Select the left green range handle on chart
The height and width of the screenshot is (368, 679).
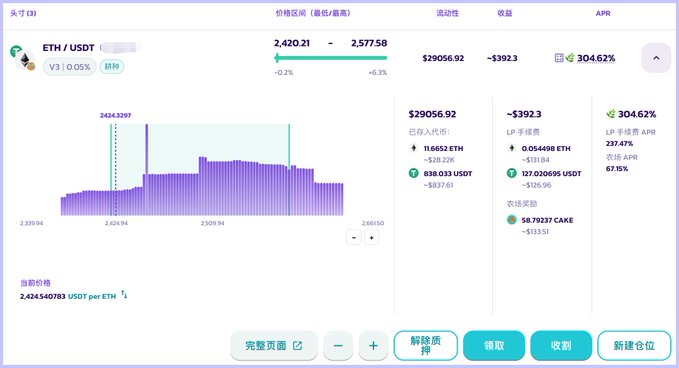point(111,169)
